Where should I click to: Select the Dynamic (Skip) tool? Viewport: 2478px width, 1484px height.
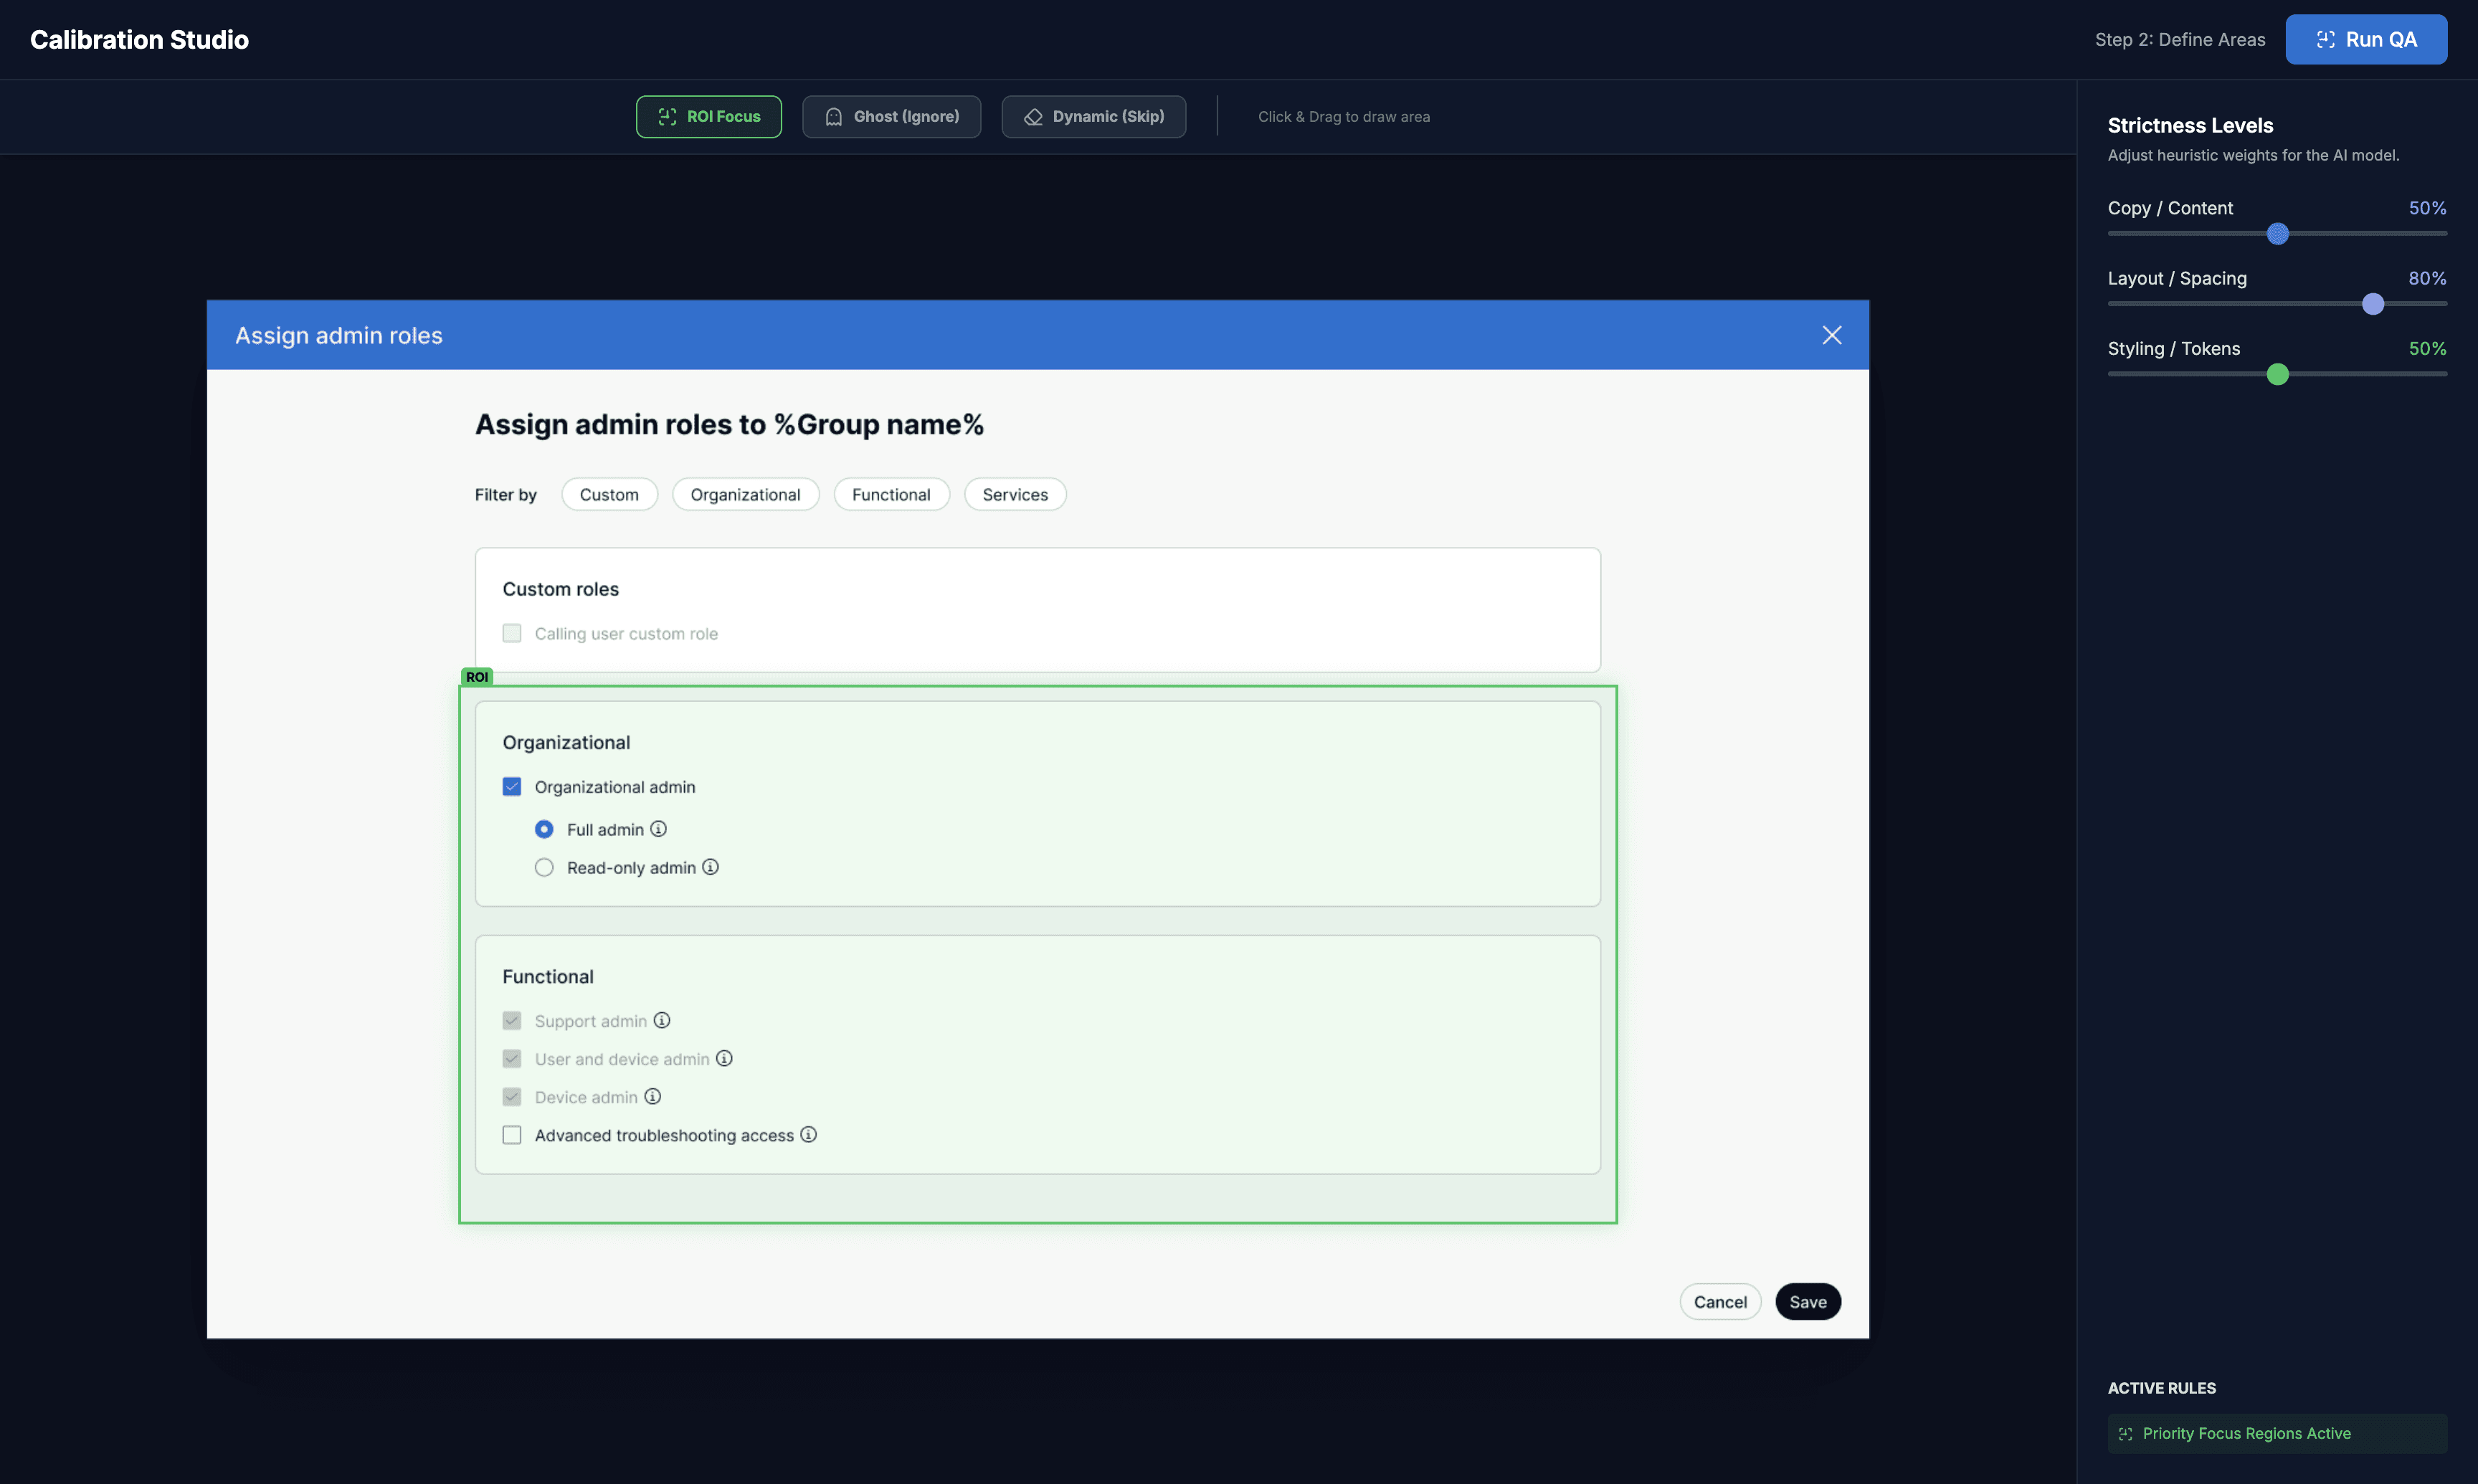pyautogui.click(x=1093, y=116)
